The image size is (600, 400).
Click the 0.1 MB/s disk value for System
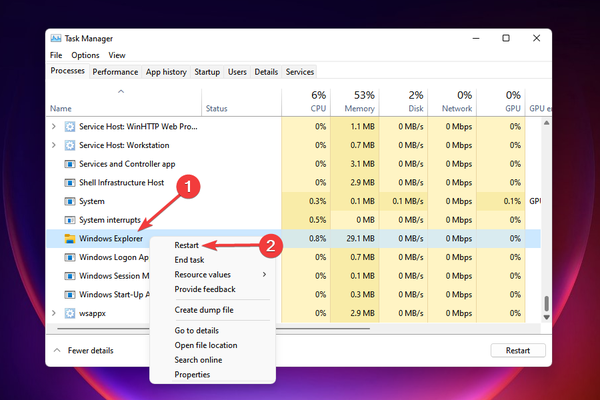click(x=408, y=201)
